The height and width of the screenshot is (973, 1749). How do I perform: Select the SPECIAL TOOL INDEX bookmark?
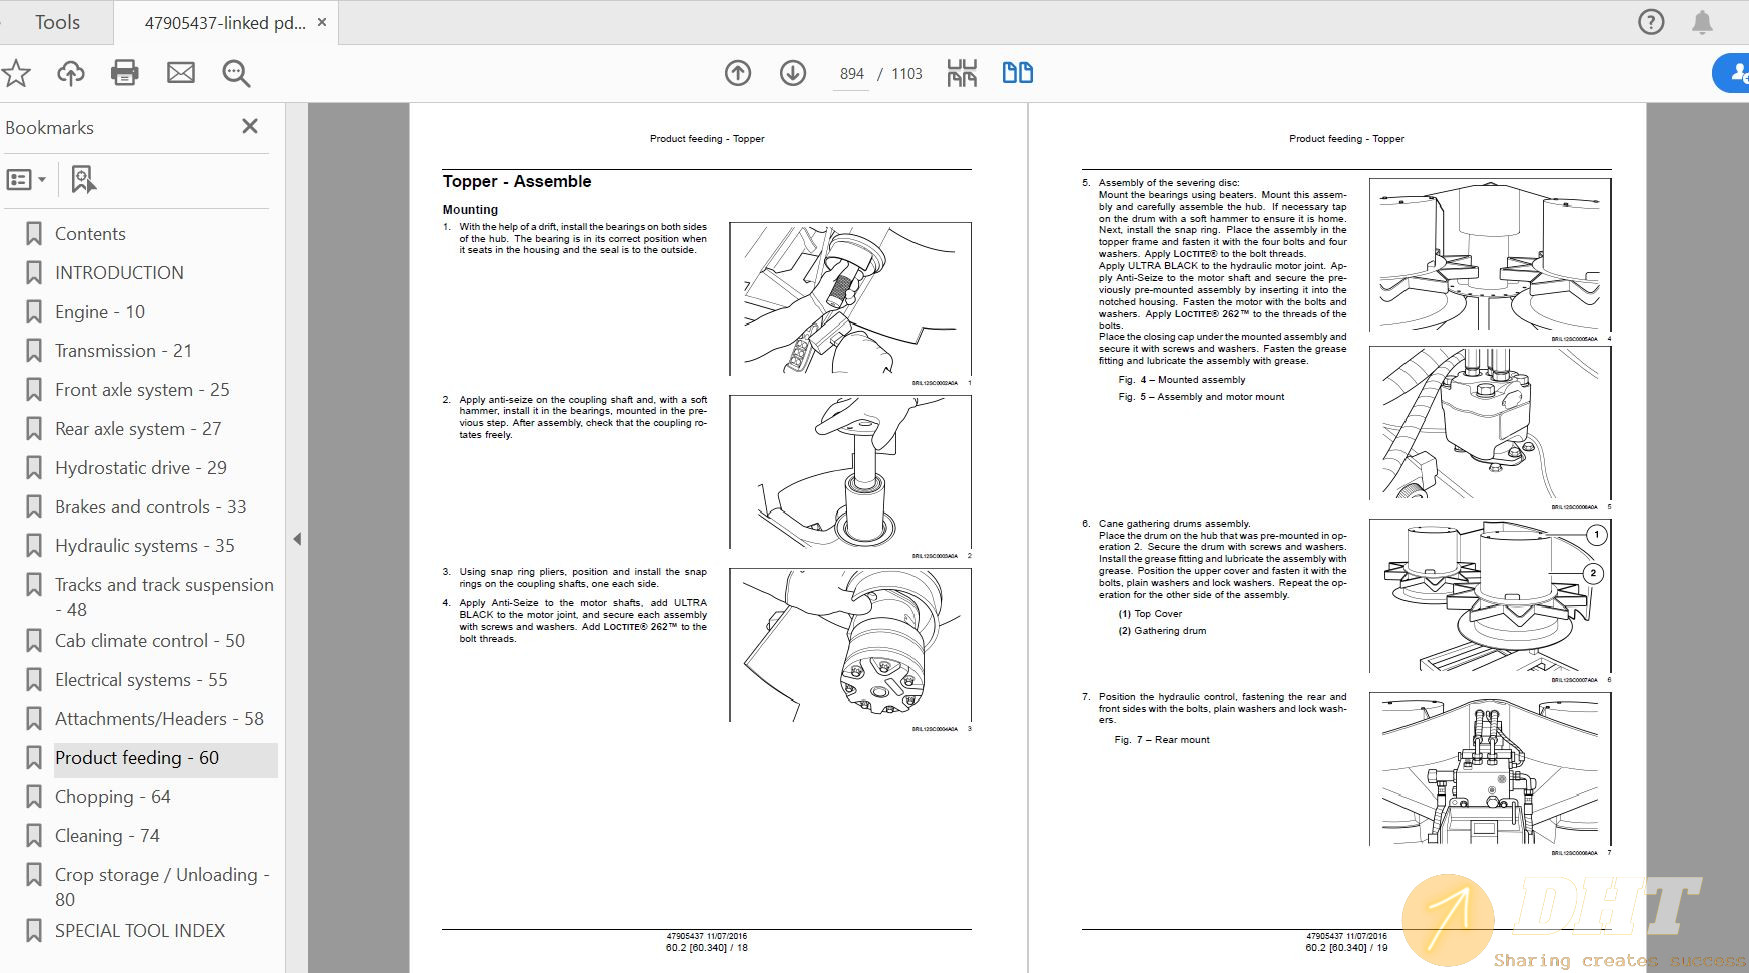click(x=140, y=931)
